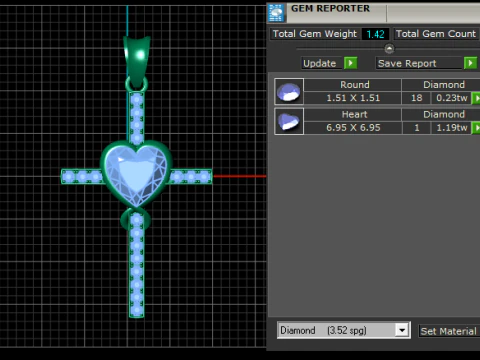Click the Total Gem Weight value 1.42

point(375,34)
